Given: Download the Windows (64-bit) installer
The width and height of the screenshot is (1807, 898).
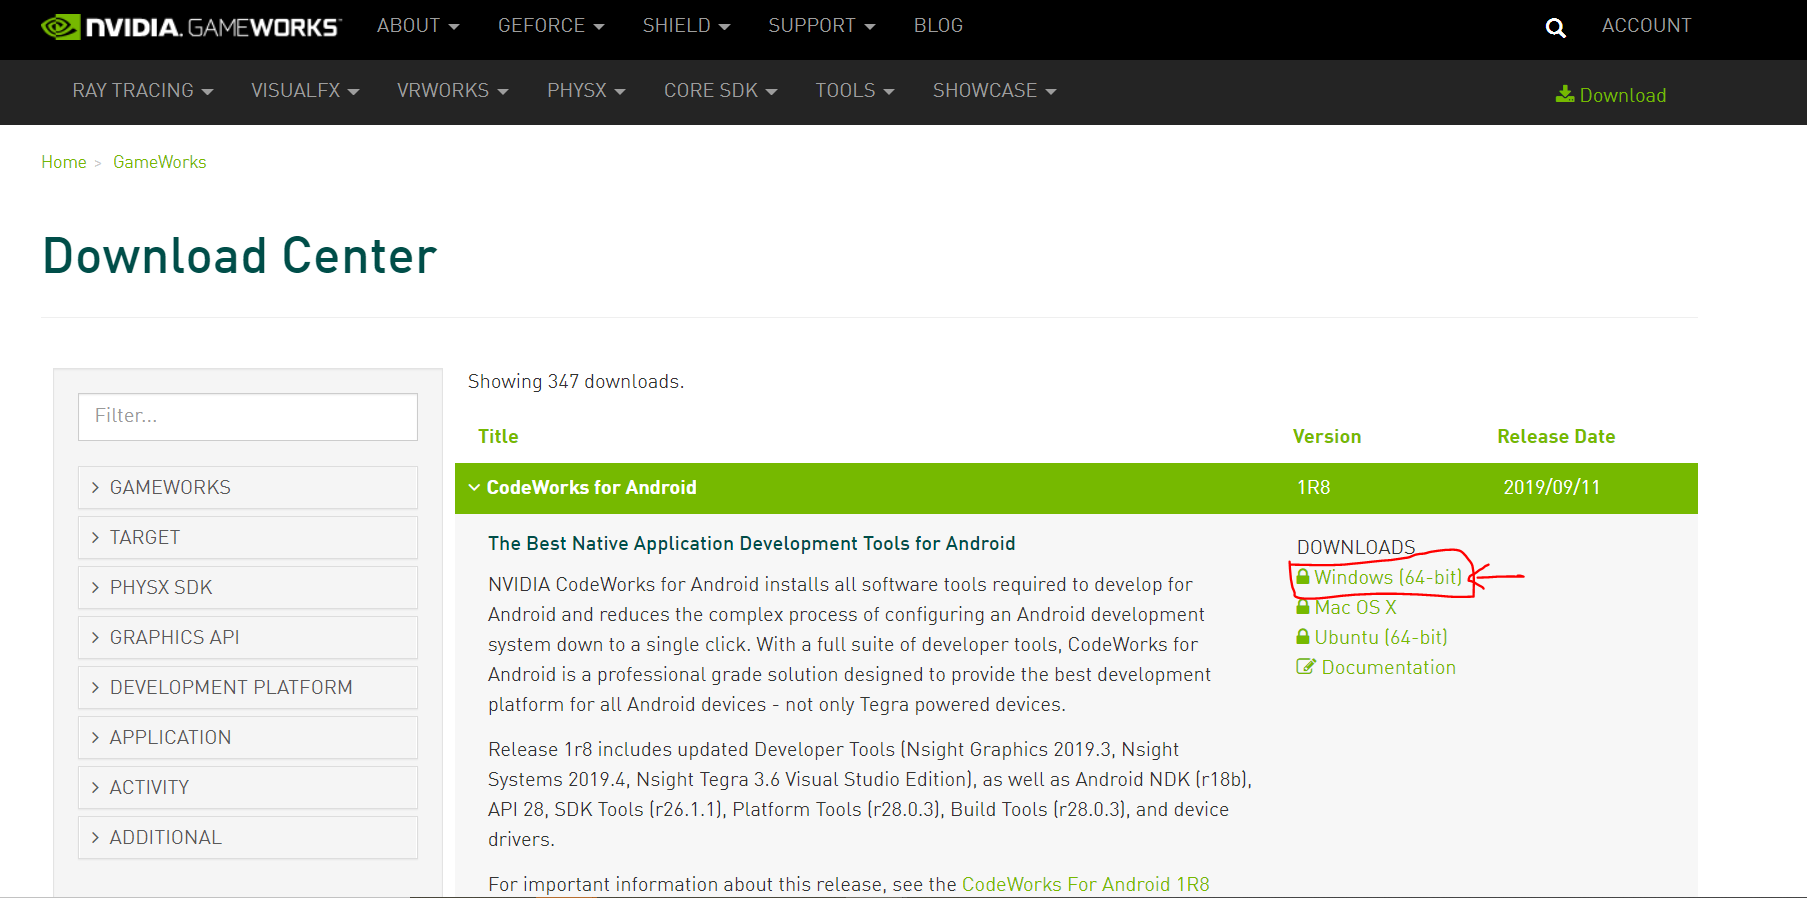Looking at the screenshot, I should point(1379,577).
